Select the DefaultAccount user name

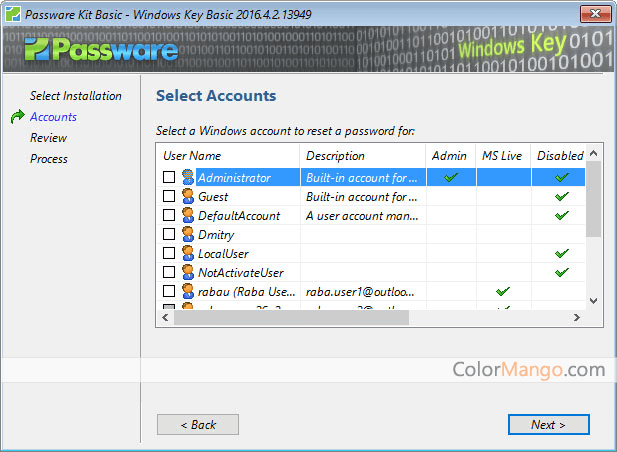[239, 216]
